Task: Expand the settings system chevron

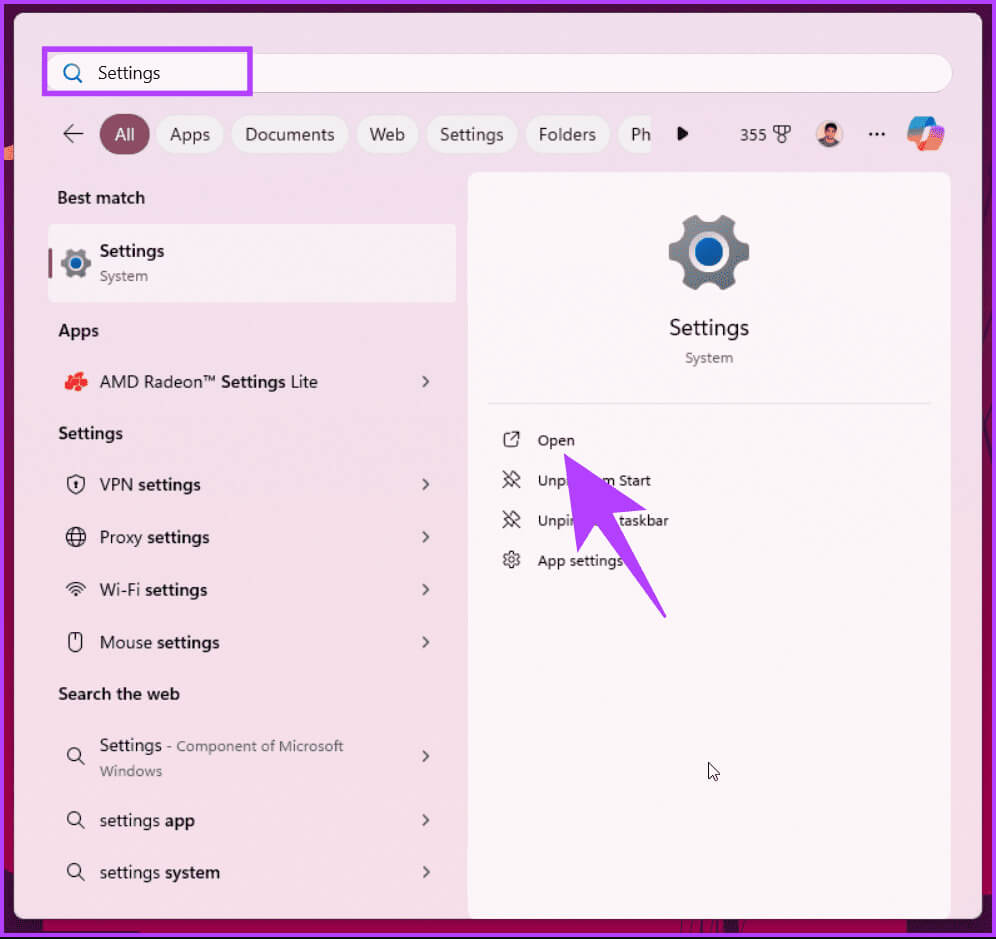Action: (x=426, y=873)
